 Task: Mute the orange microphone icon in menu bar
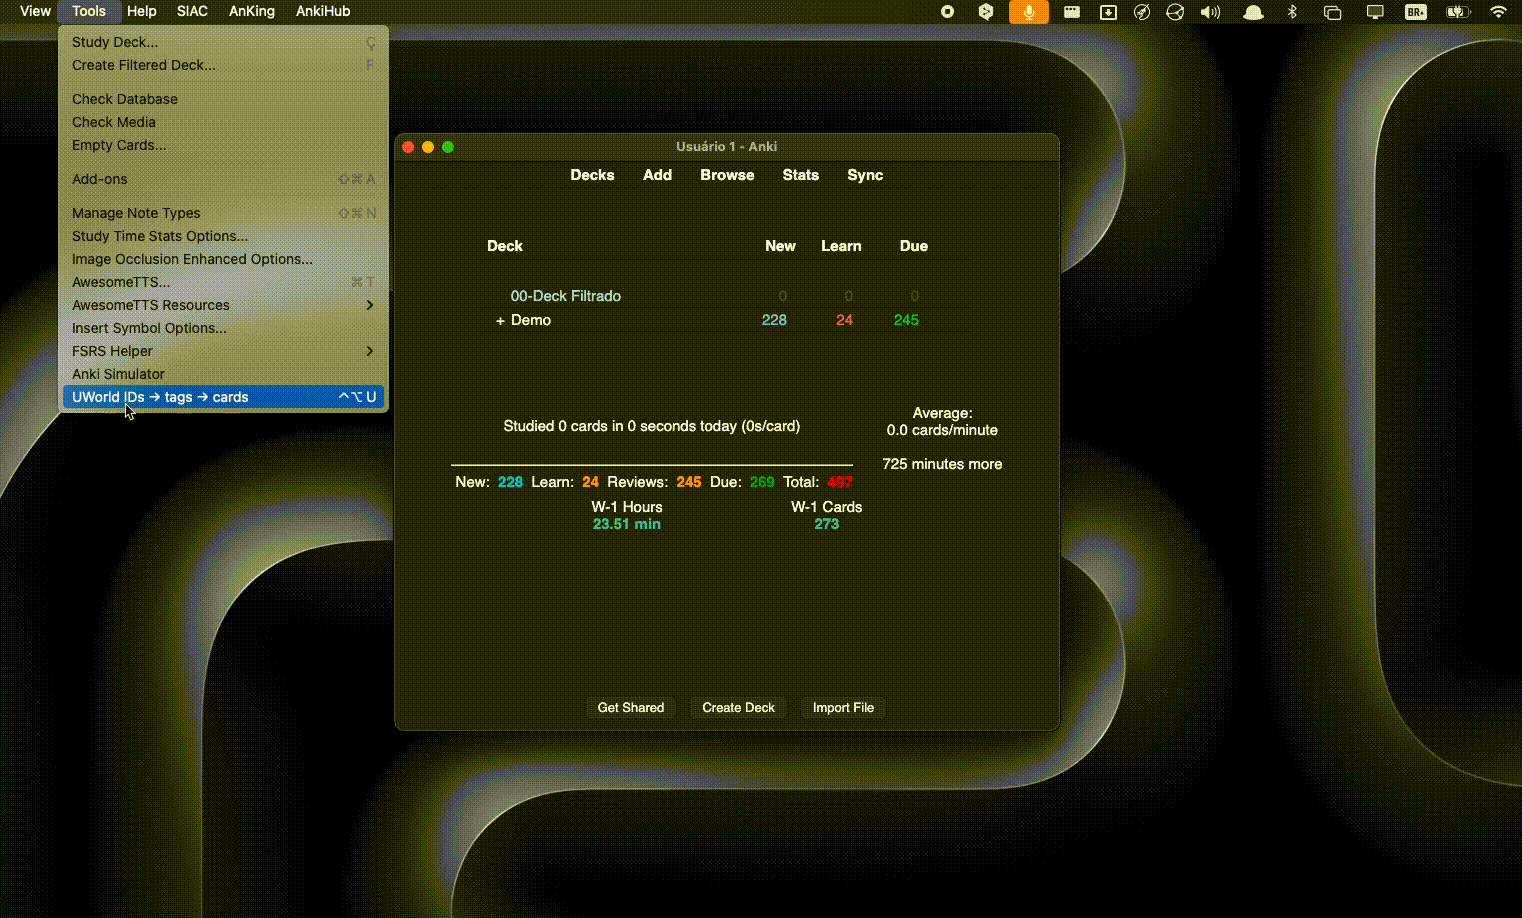[1029, 12]
